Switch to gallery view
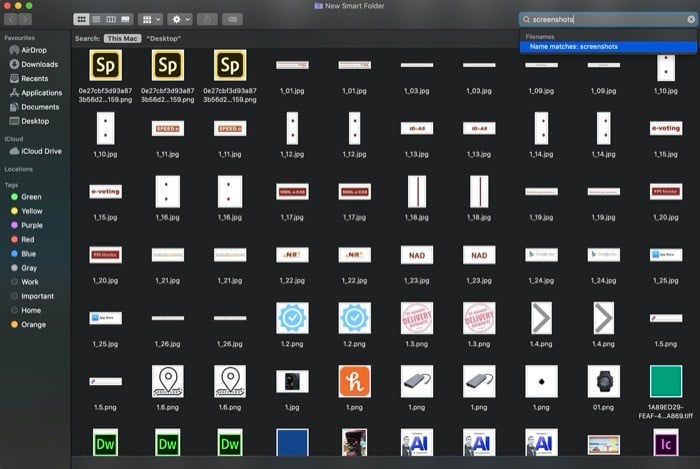Image resolution: width=700 pixels, height=469 pixels. [x=125, y=19]
